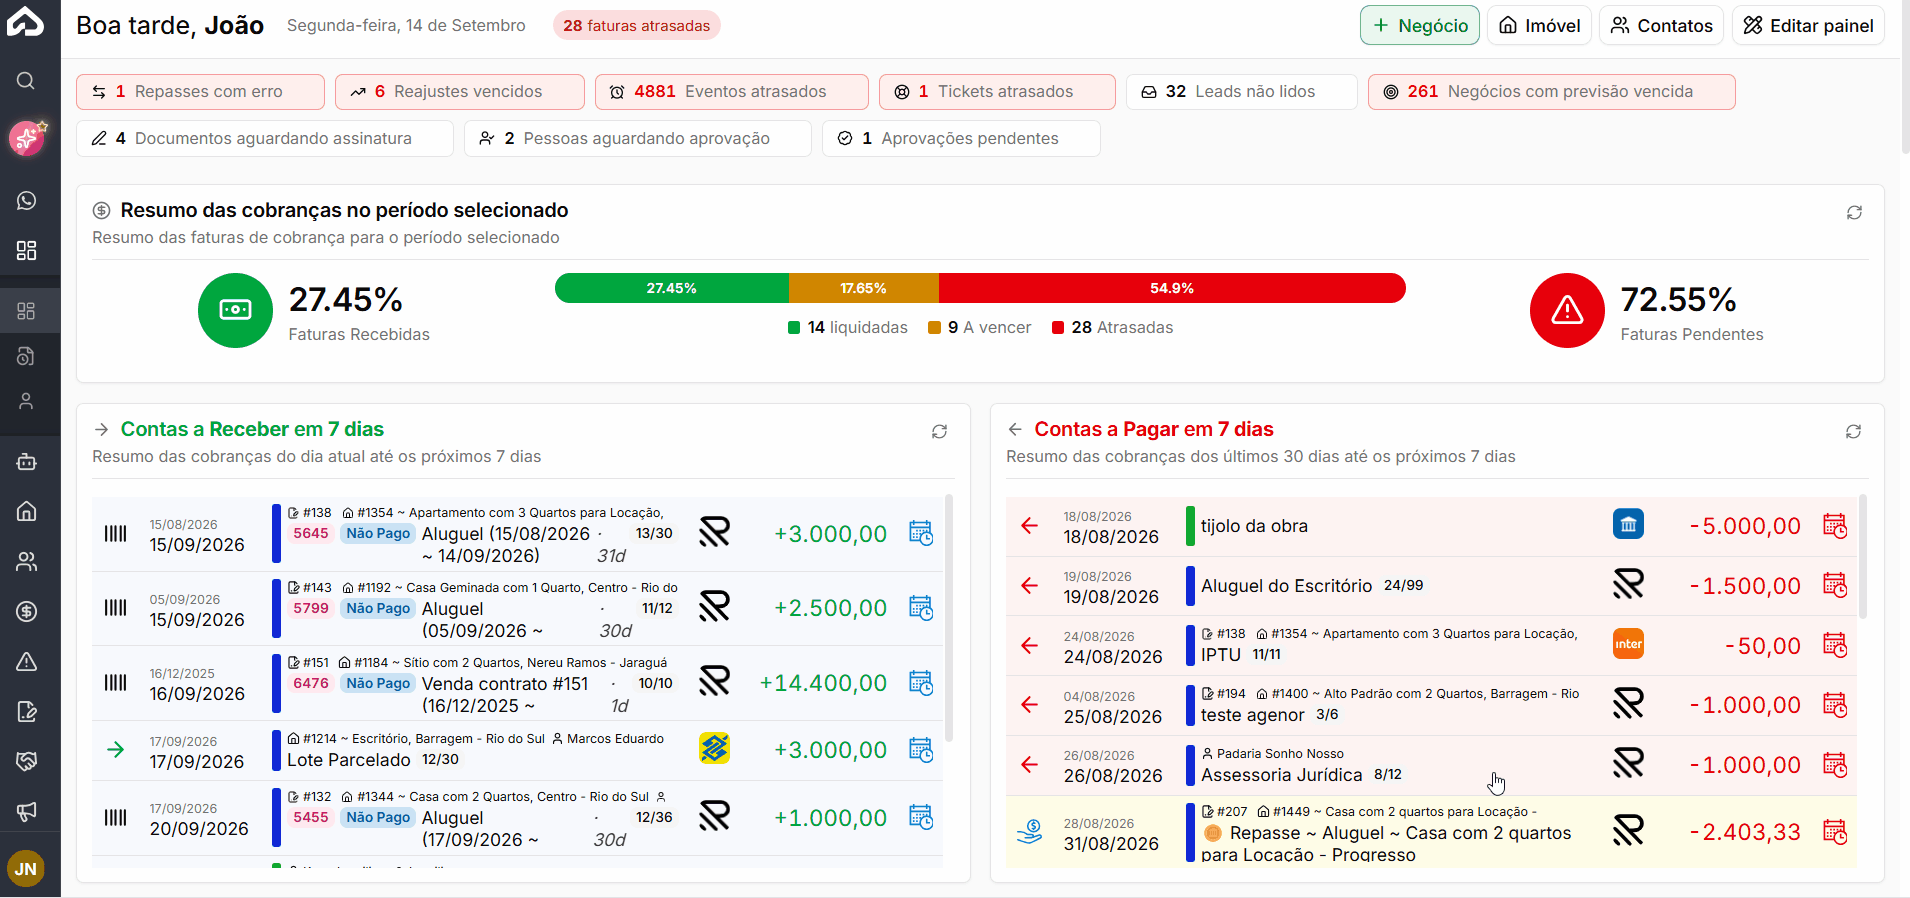Open the dollar finance sidebar icon
This screenshot has height=898, width=1910.
click(x=26, y=611)
